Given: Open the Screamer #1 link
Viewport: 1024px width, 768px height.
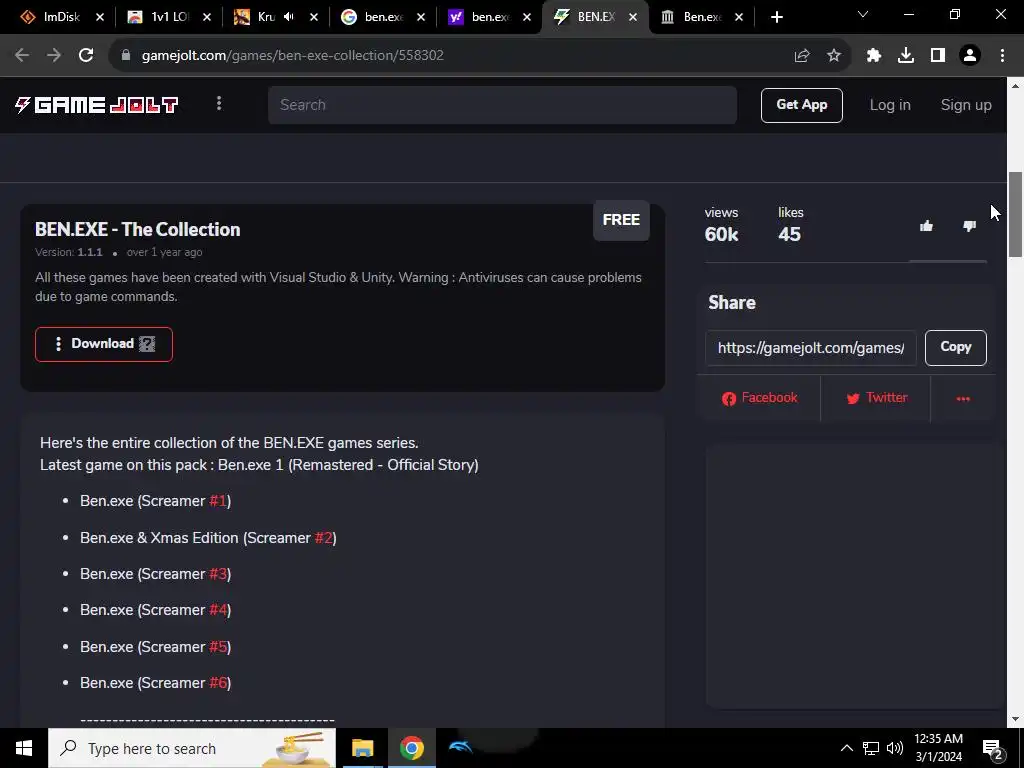Looking at the screenshot, I should 218,501.
